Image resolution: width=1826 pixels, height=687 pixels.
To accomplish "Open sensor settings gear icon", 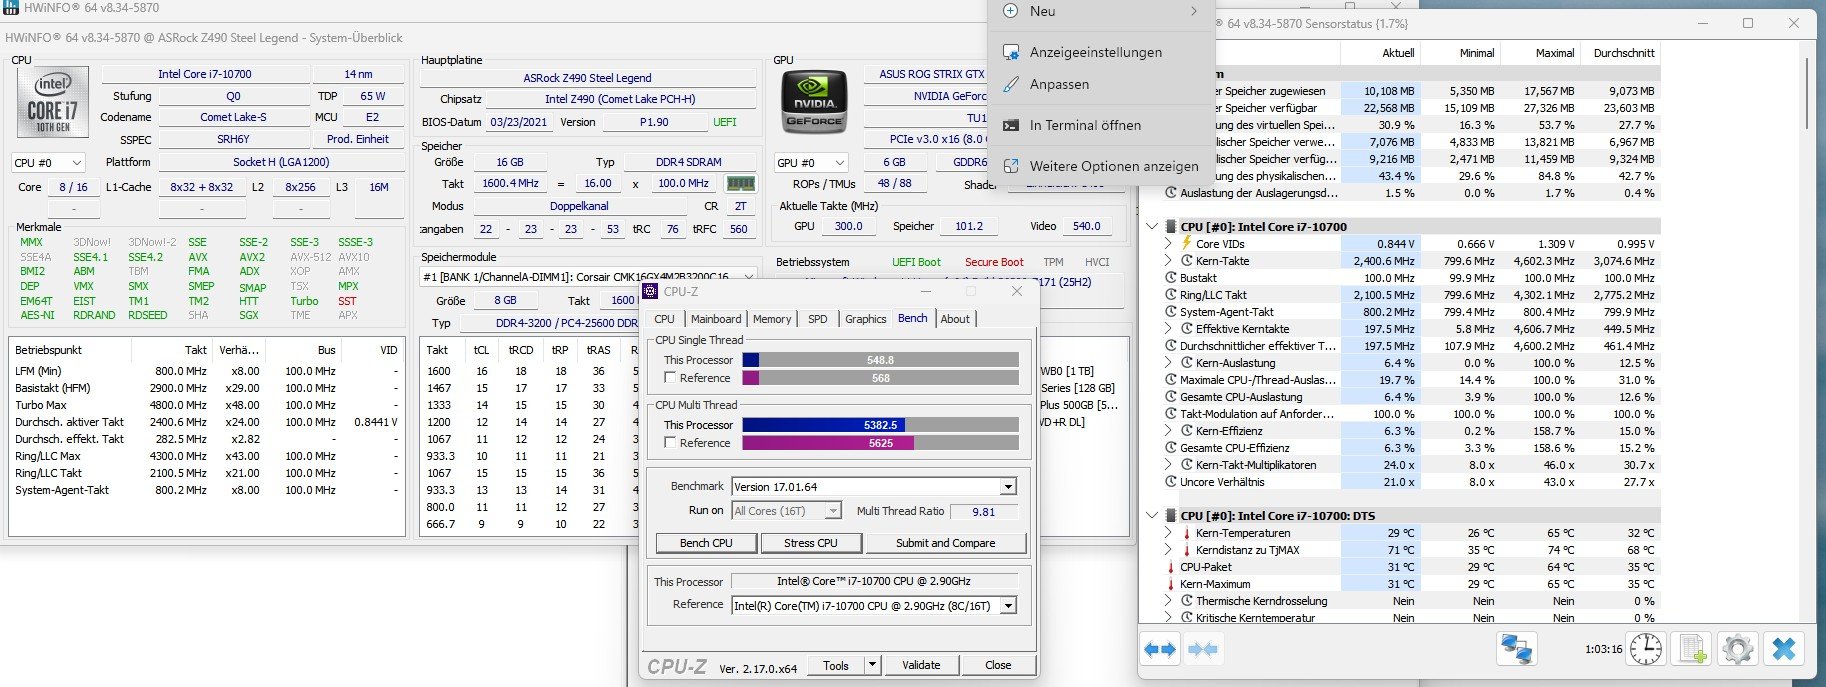I will pos(1738,650).
